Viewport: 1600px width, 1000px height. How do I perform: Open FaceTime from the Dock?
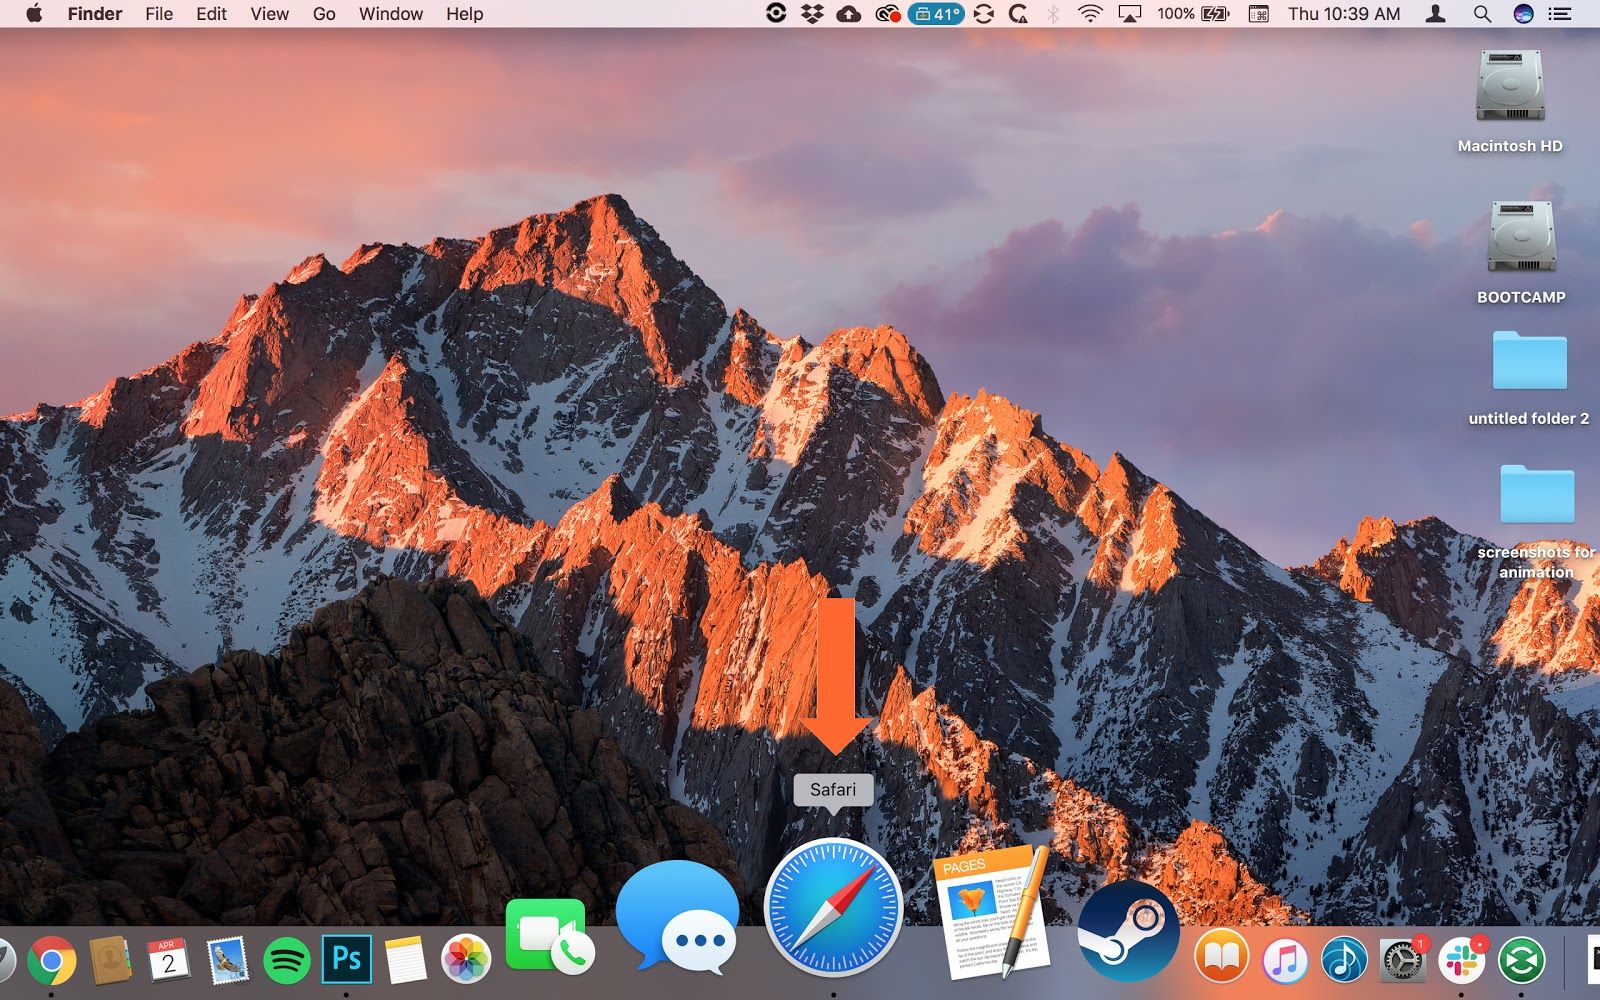(x=549, y=937)
